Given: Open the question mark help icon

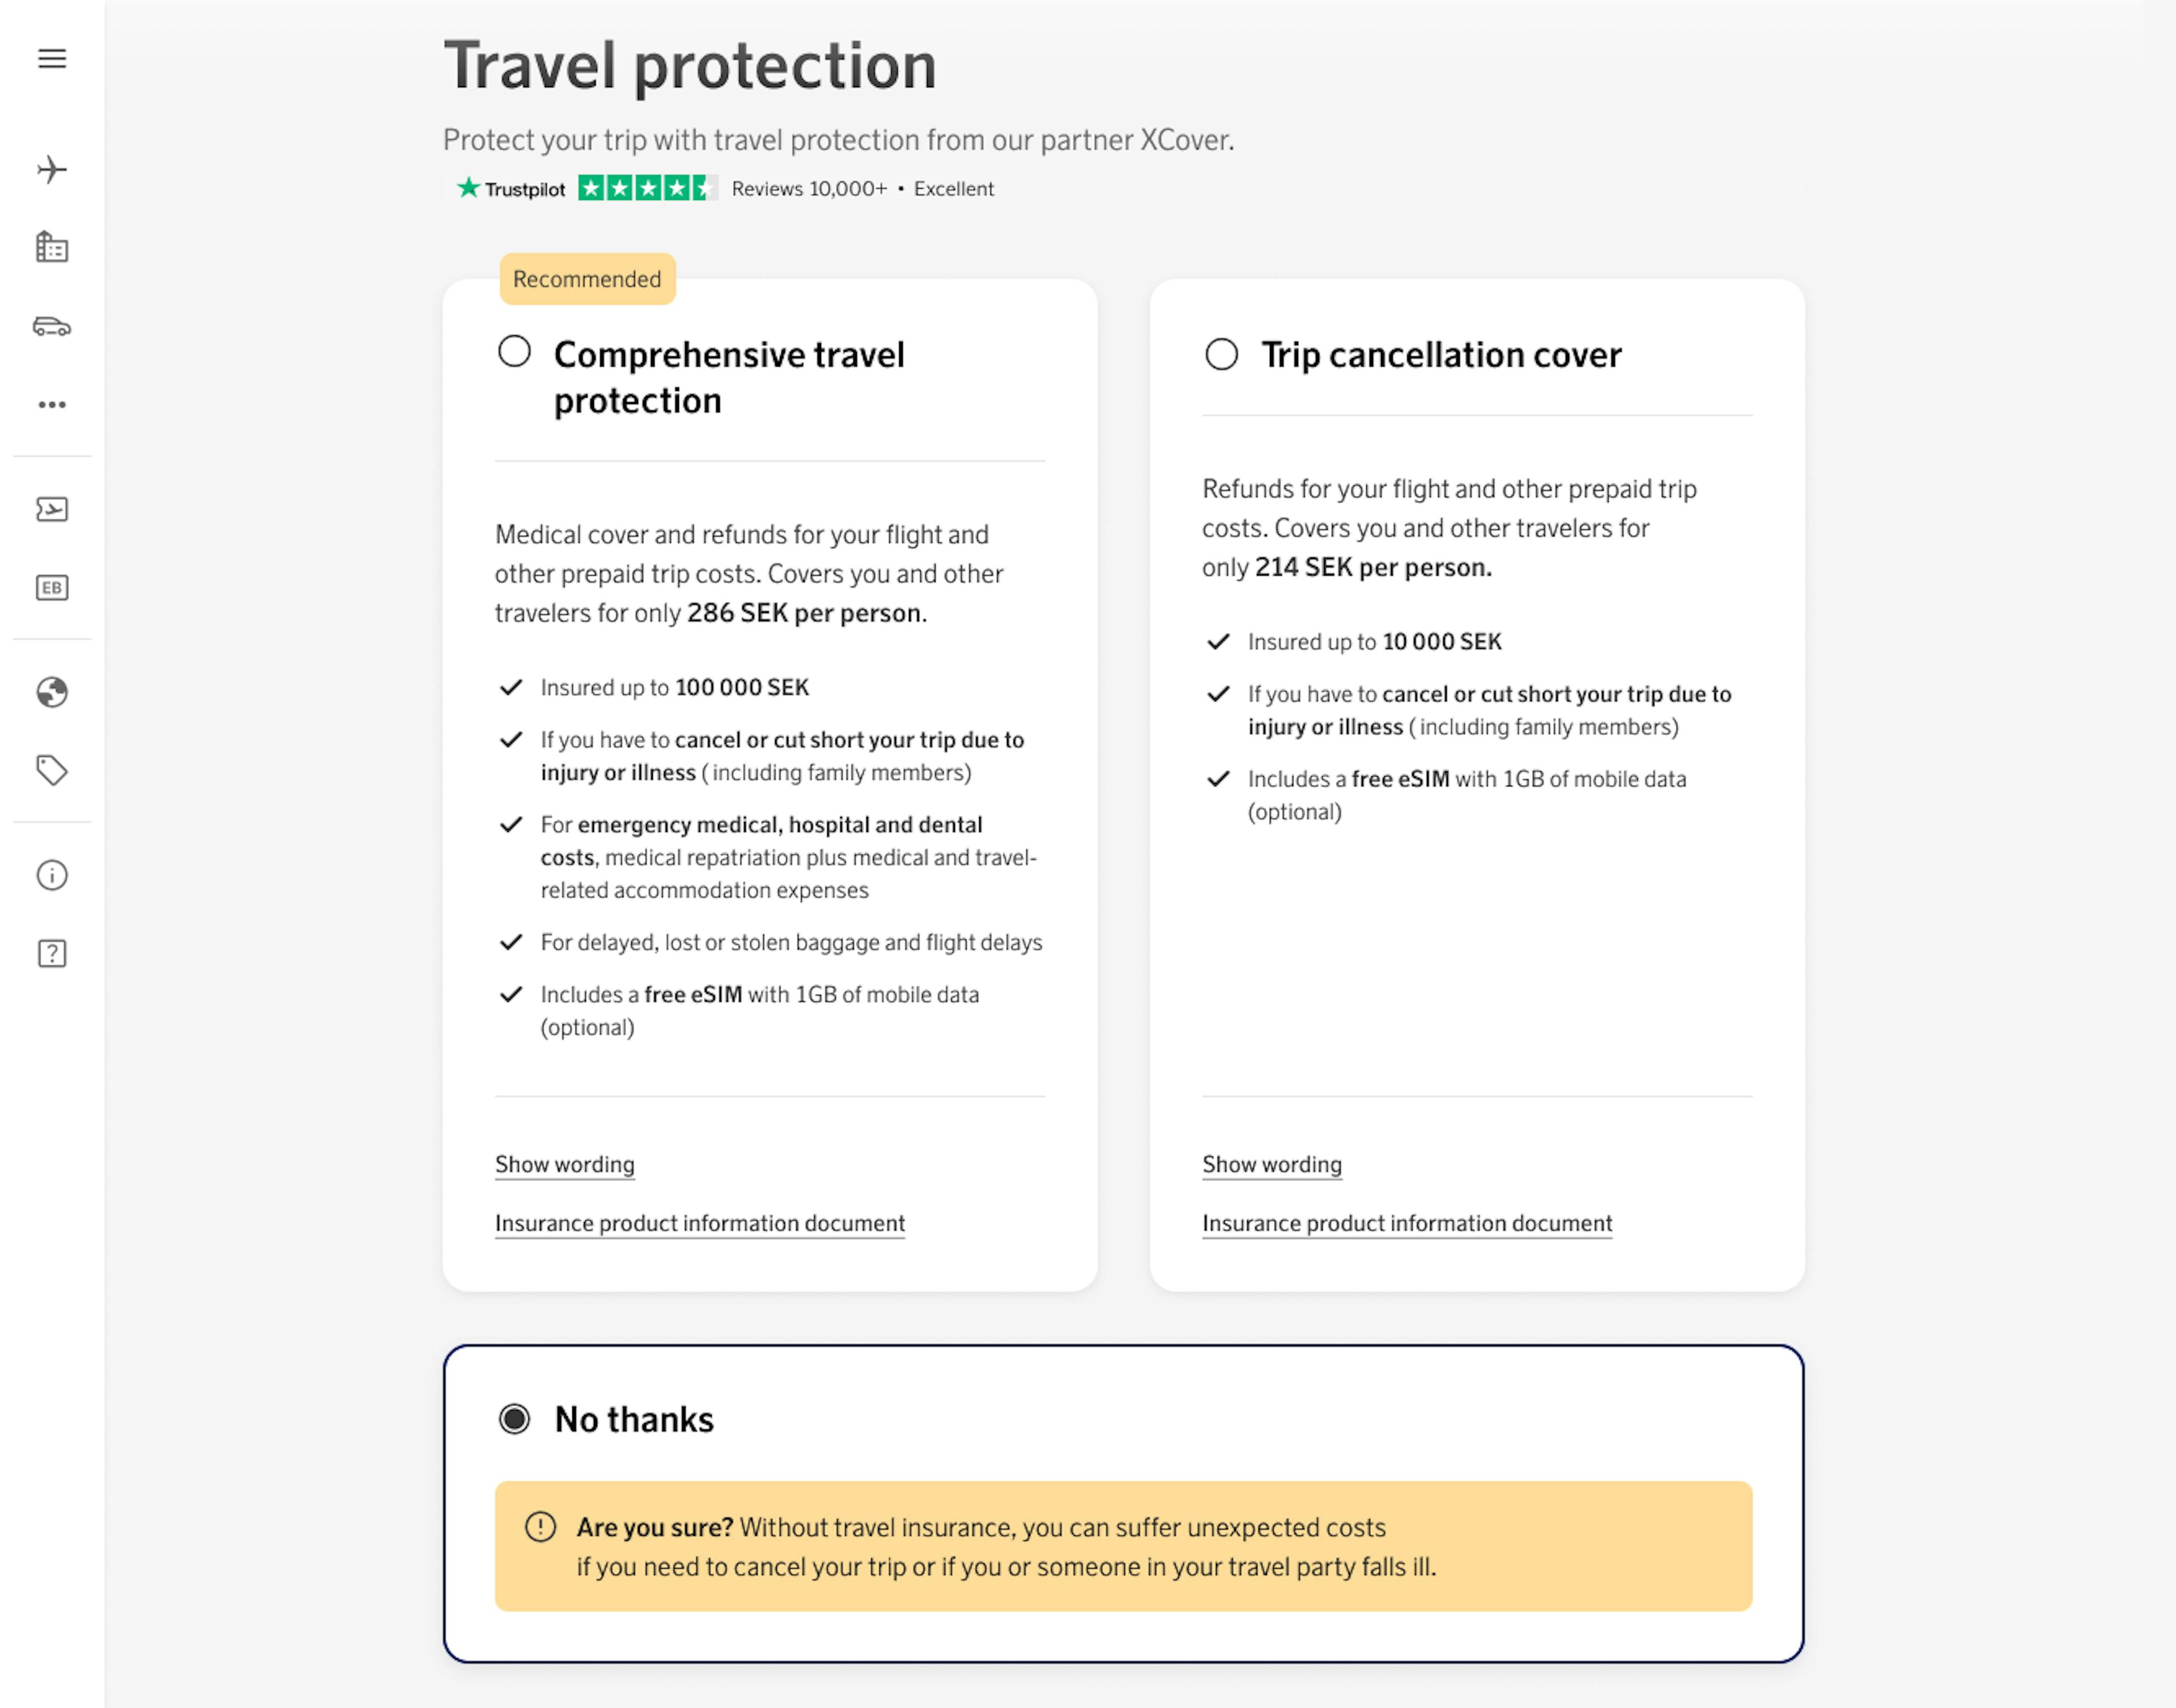Looking at the screenshot, I should pos(52,953).
